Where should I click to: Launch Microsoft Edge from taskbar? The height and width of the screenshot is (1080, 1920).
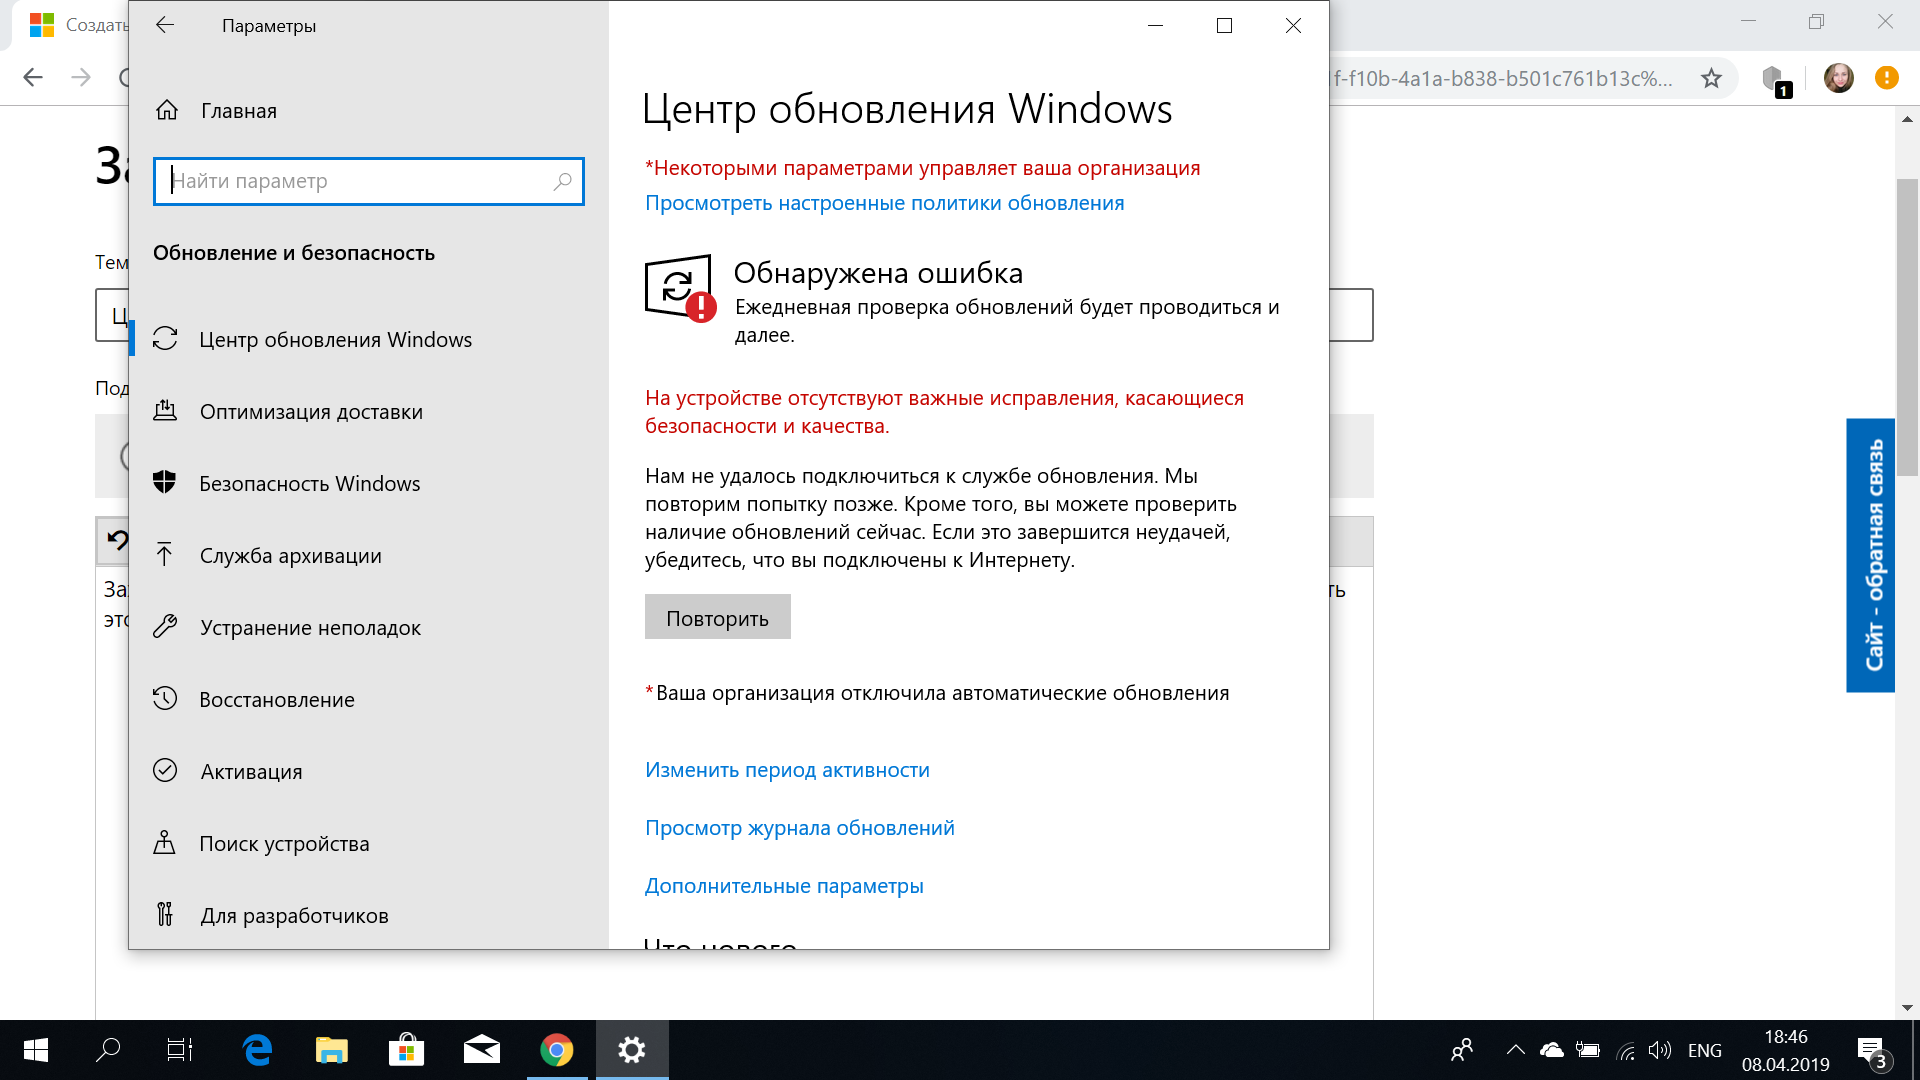(x=257, y=1050)
